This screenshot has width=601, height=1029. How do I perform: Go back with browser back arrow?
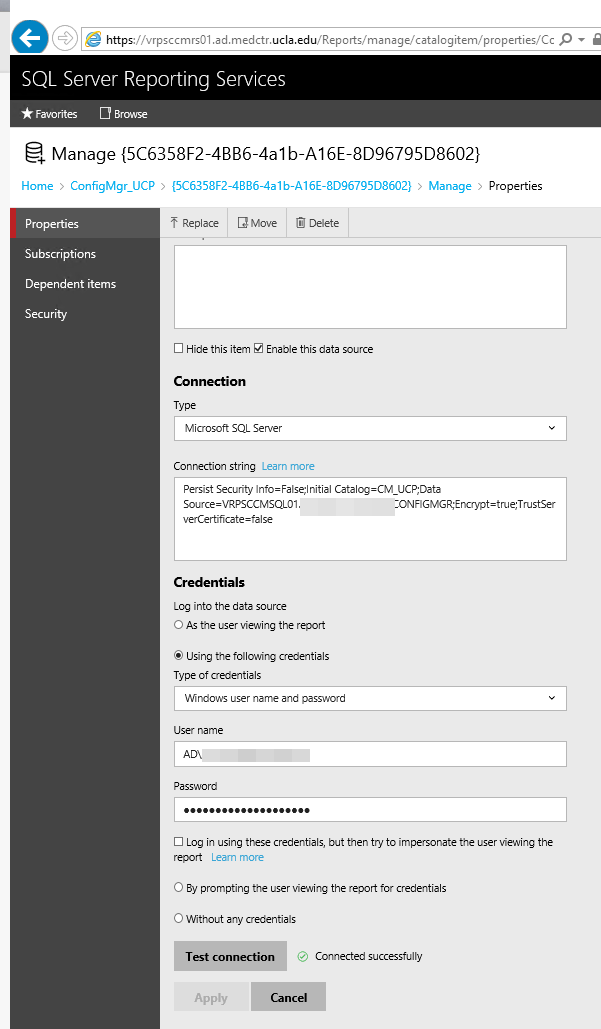[x=30, y=38]
